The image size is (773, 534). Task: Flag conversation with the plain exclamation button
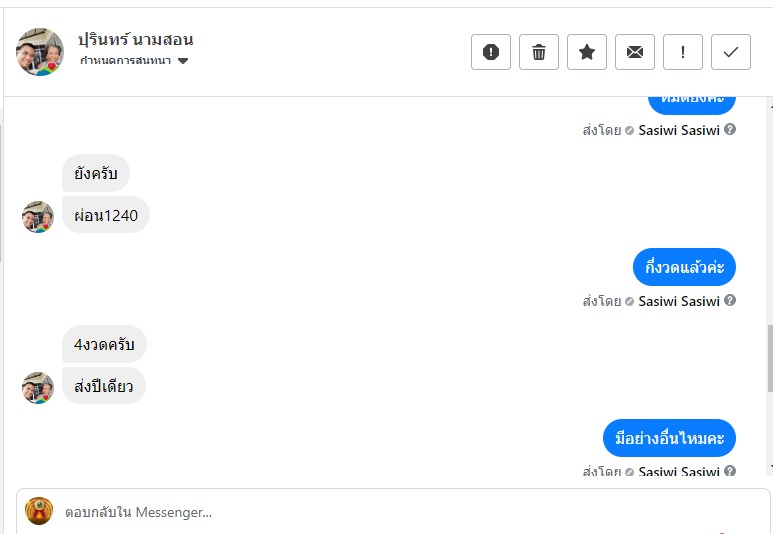click(683, 52)
